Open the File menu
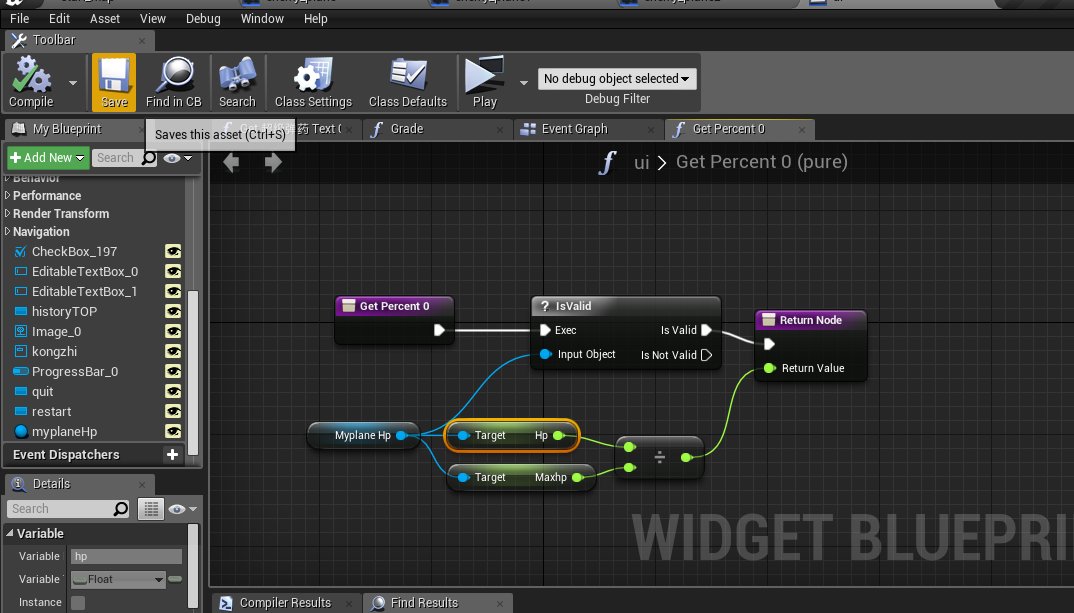 coord(19,18)
